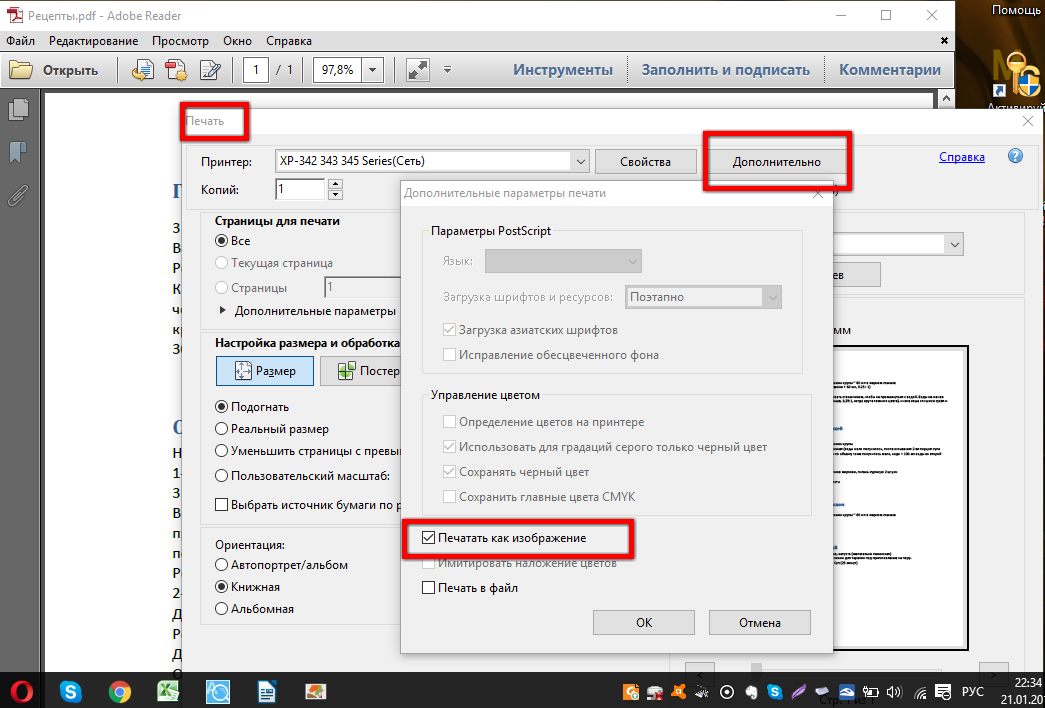Viewport: 1045px width, 708px height.
Task: Click the blue help question mark icon
Action: tap(1015, 157)
